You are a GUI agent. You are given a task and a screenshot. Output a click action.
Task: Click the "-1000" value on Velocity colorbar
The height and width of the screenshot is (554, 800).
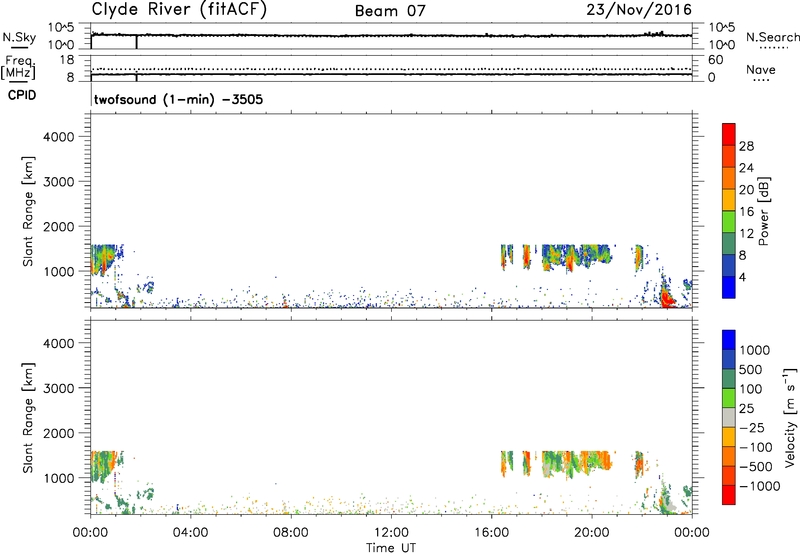coord(760,486)
